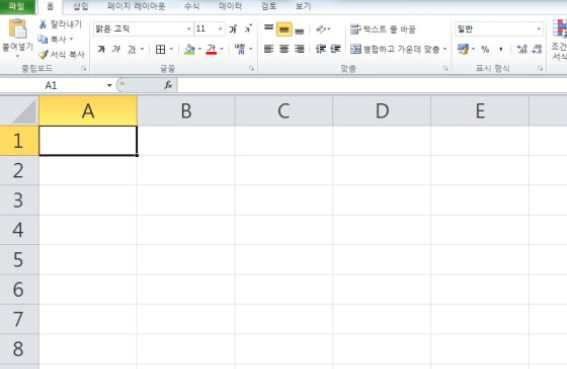Decrease font size with the shrink-font icon
Viewport: 567px width, 369px height.
(x=248, y=29)
